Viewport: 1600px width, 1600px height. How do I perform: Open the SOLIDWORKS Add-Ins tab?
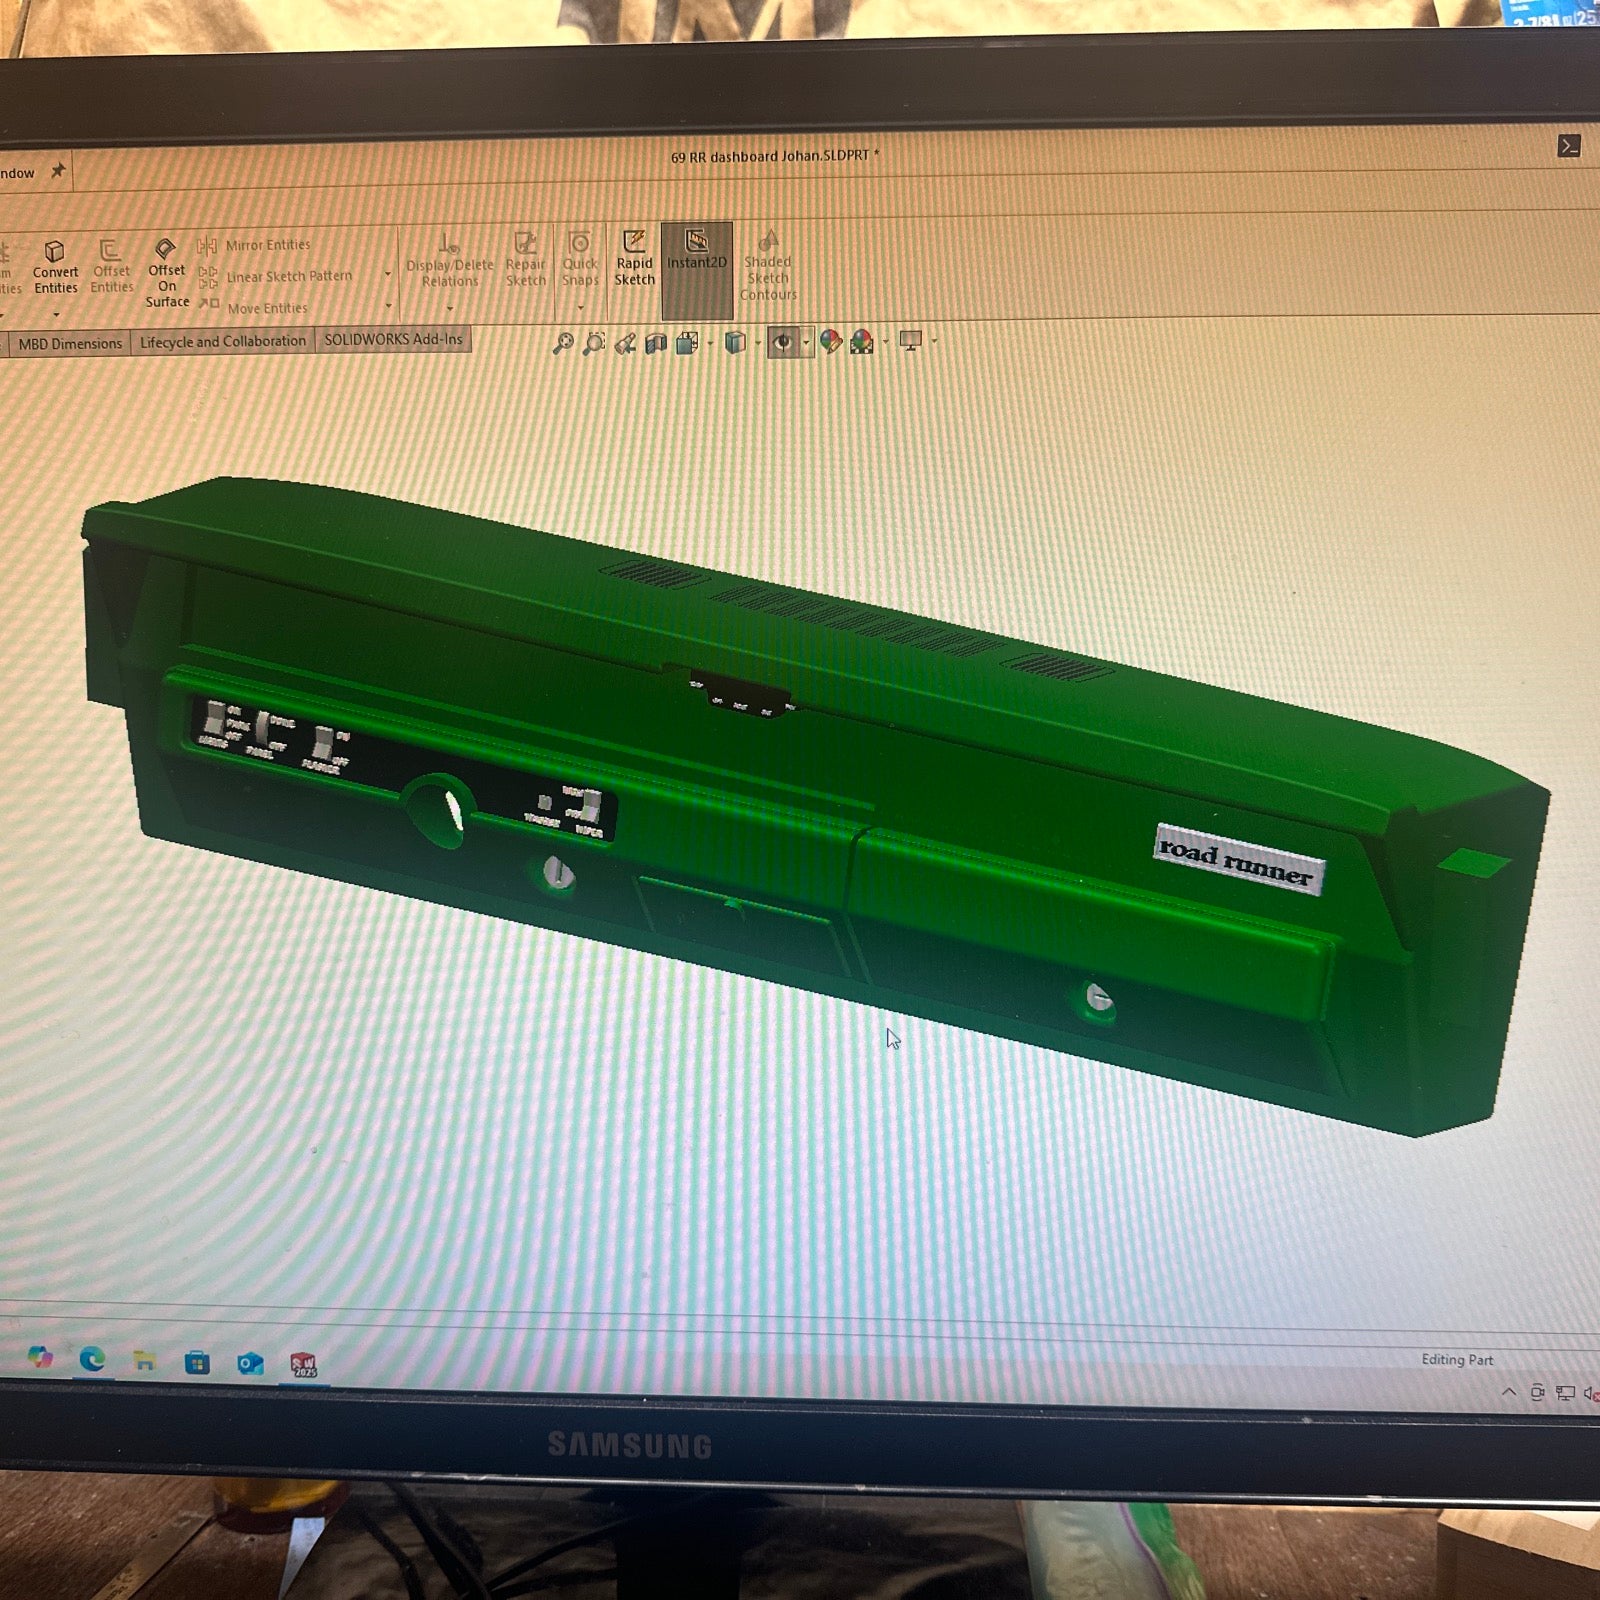click(393, 340)
